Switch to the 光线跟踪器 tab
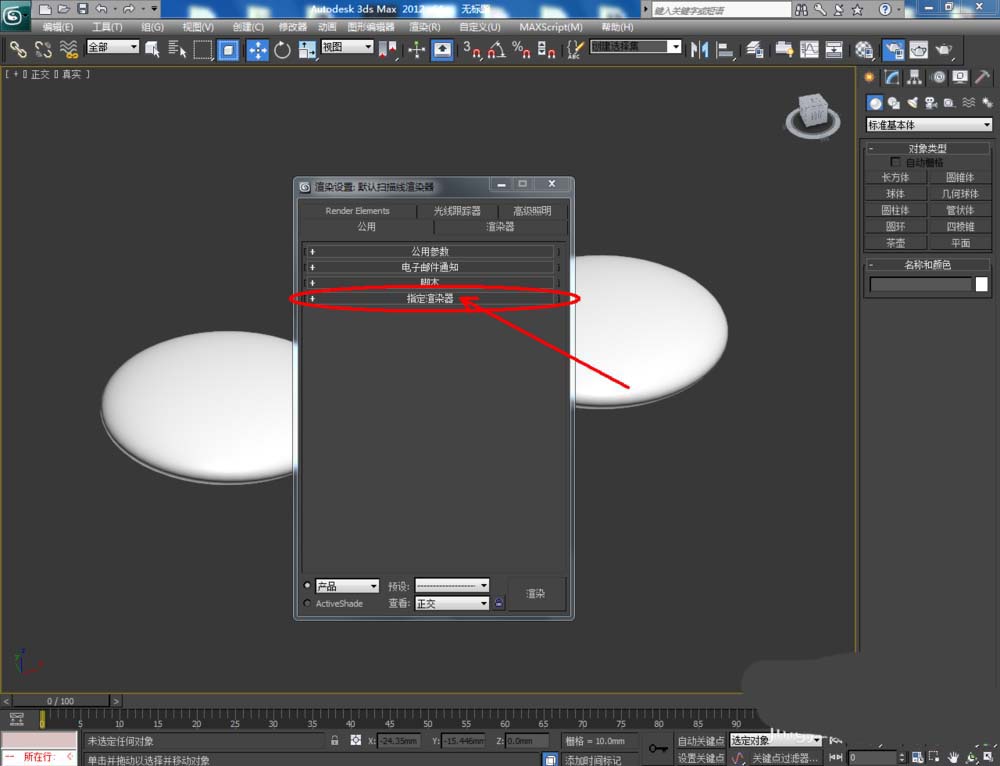The image size is (1000, 766). pos(457,210)
